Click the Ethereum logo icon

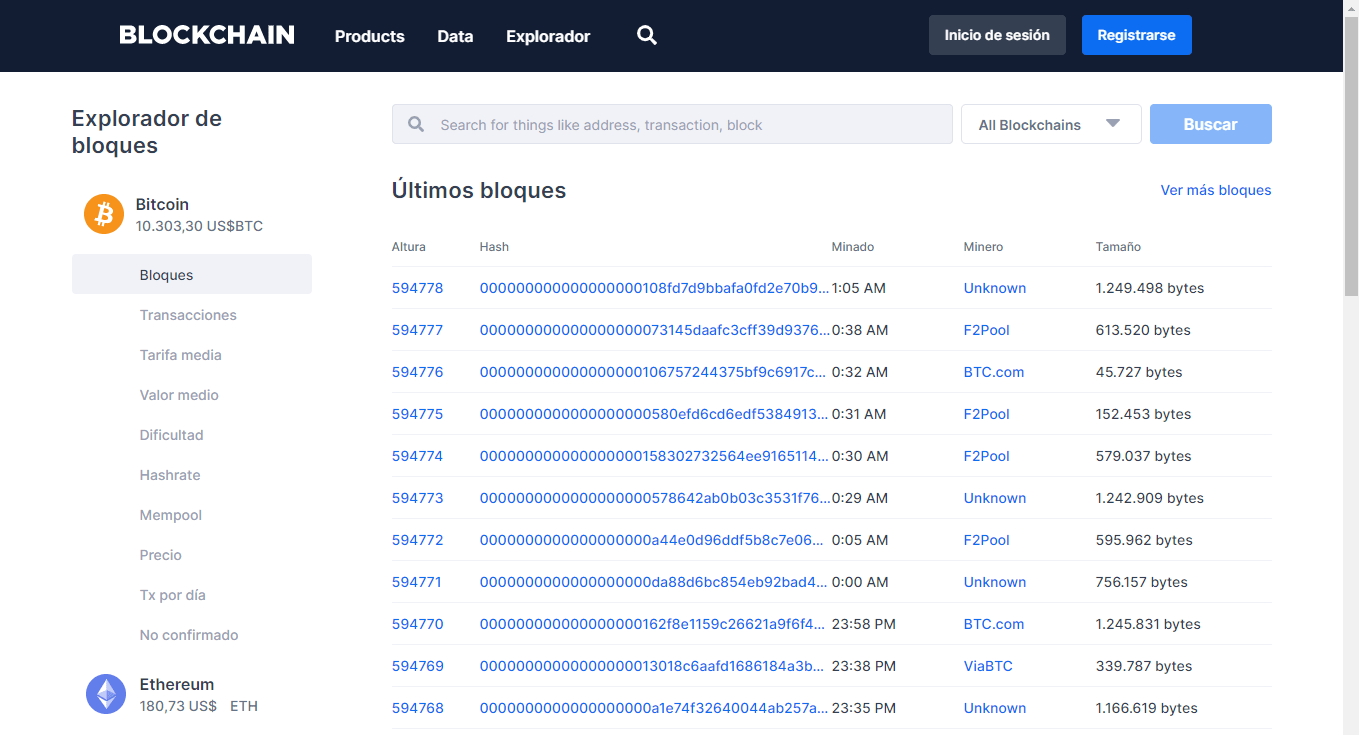click(106, 694)
